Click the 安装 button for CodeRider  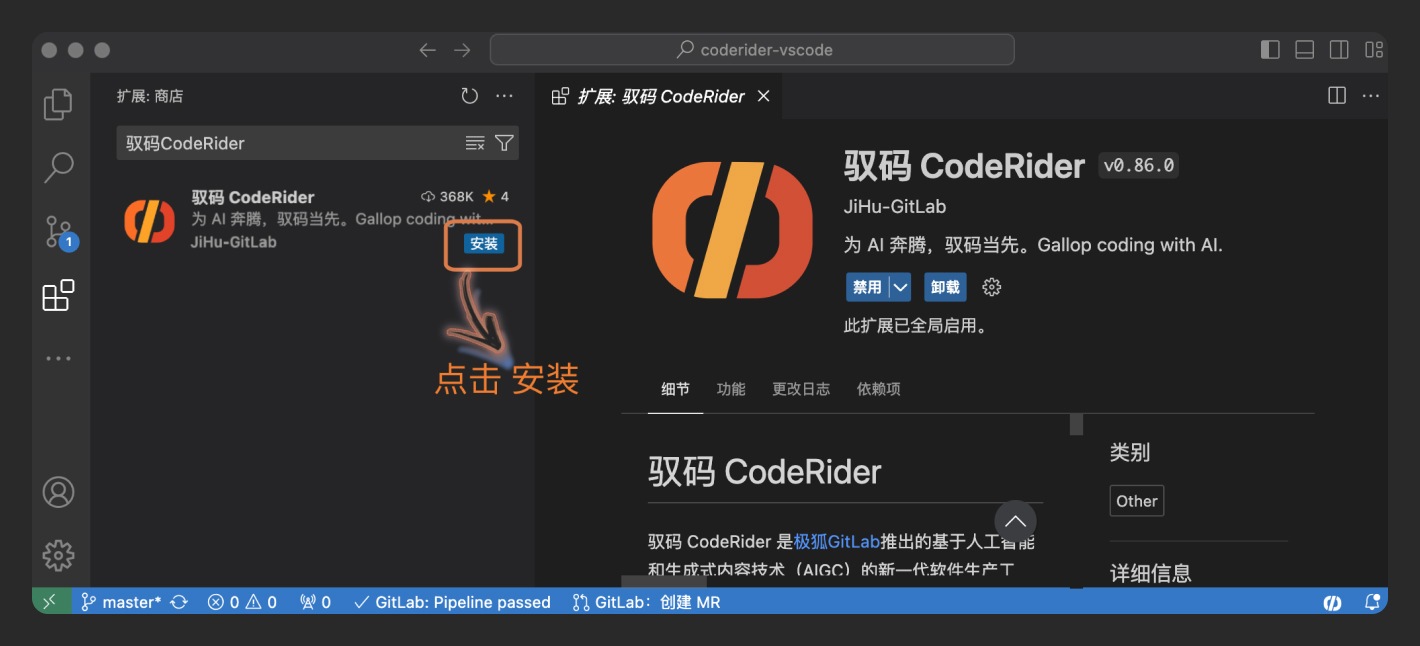[484, 244]
